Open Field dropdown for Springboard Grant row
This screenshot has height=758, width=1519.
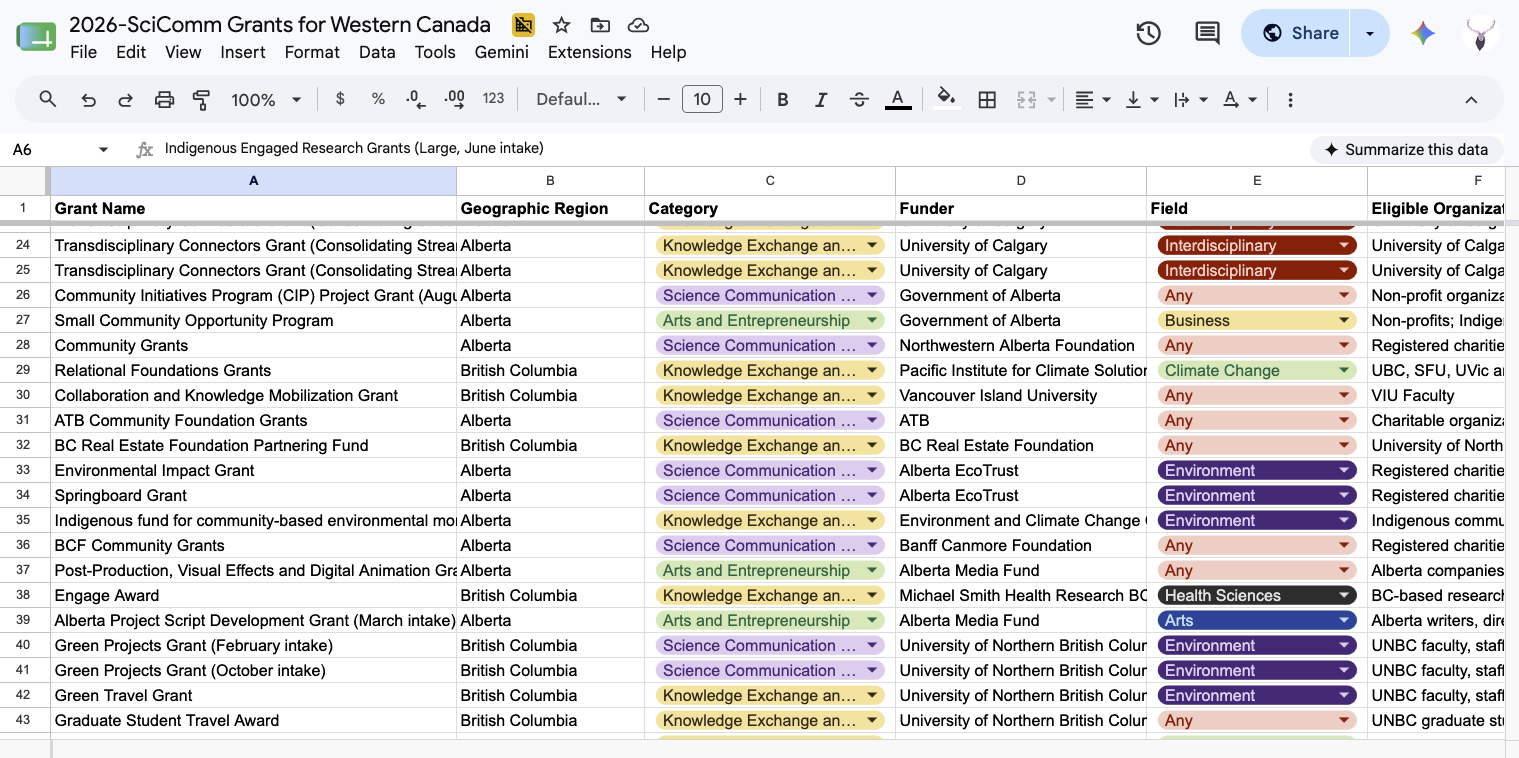1343,495
